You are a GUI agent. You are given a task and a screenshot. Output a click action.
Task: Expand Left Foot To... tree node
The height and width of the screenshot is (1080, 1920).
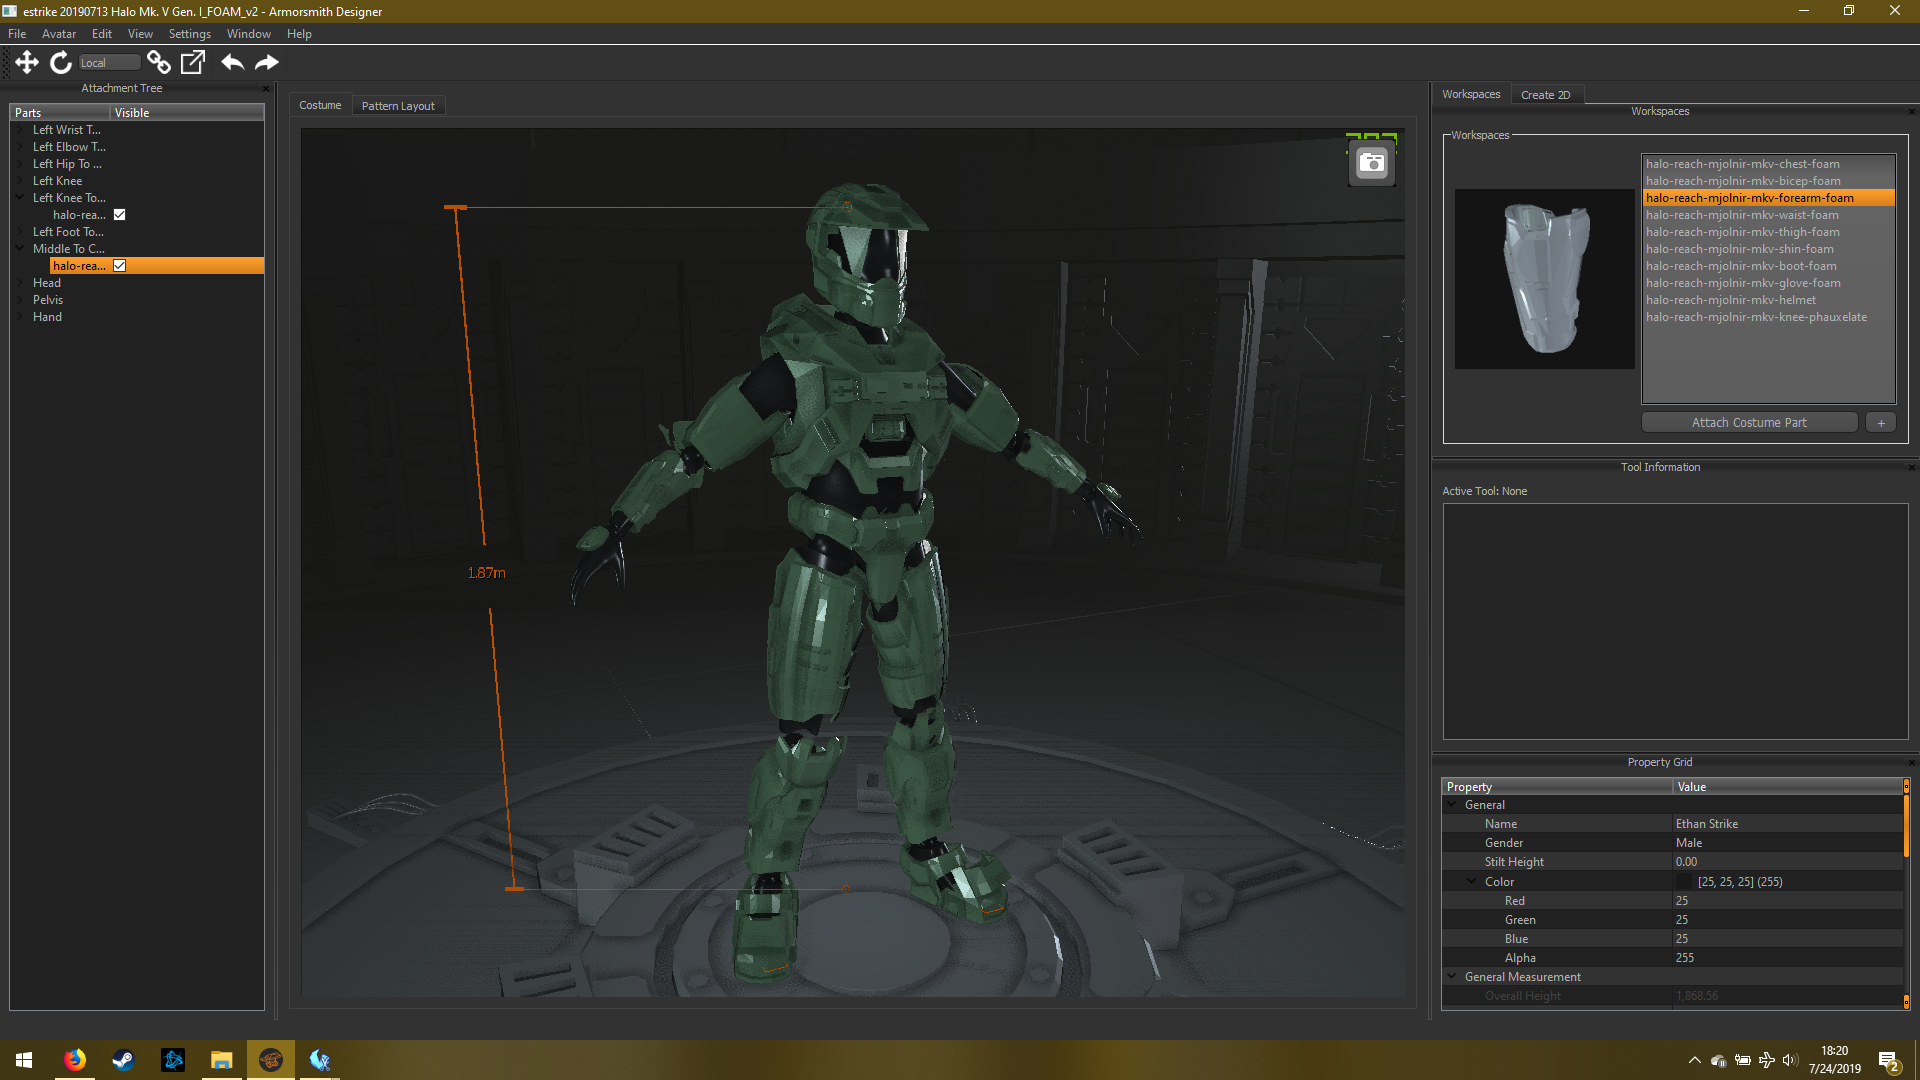[20, 232]
